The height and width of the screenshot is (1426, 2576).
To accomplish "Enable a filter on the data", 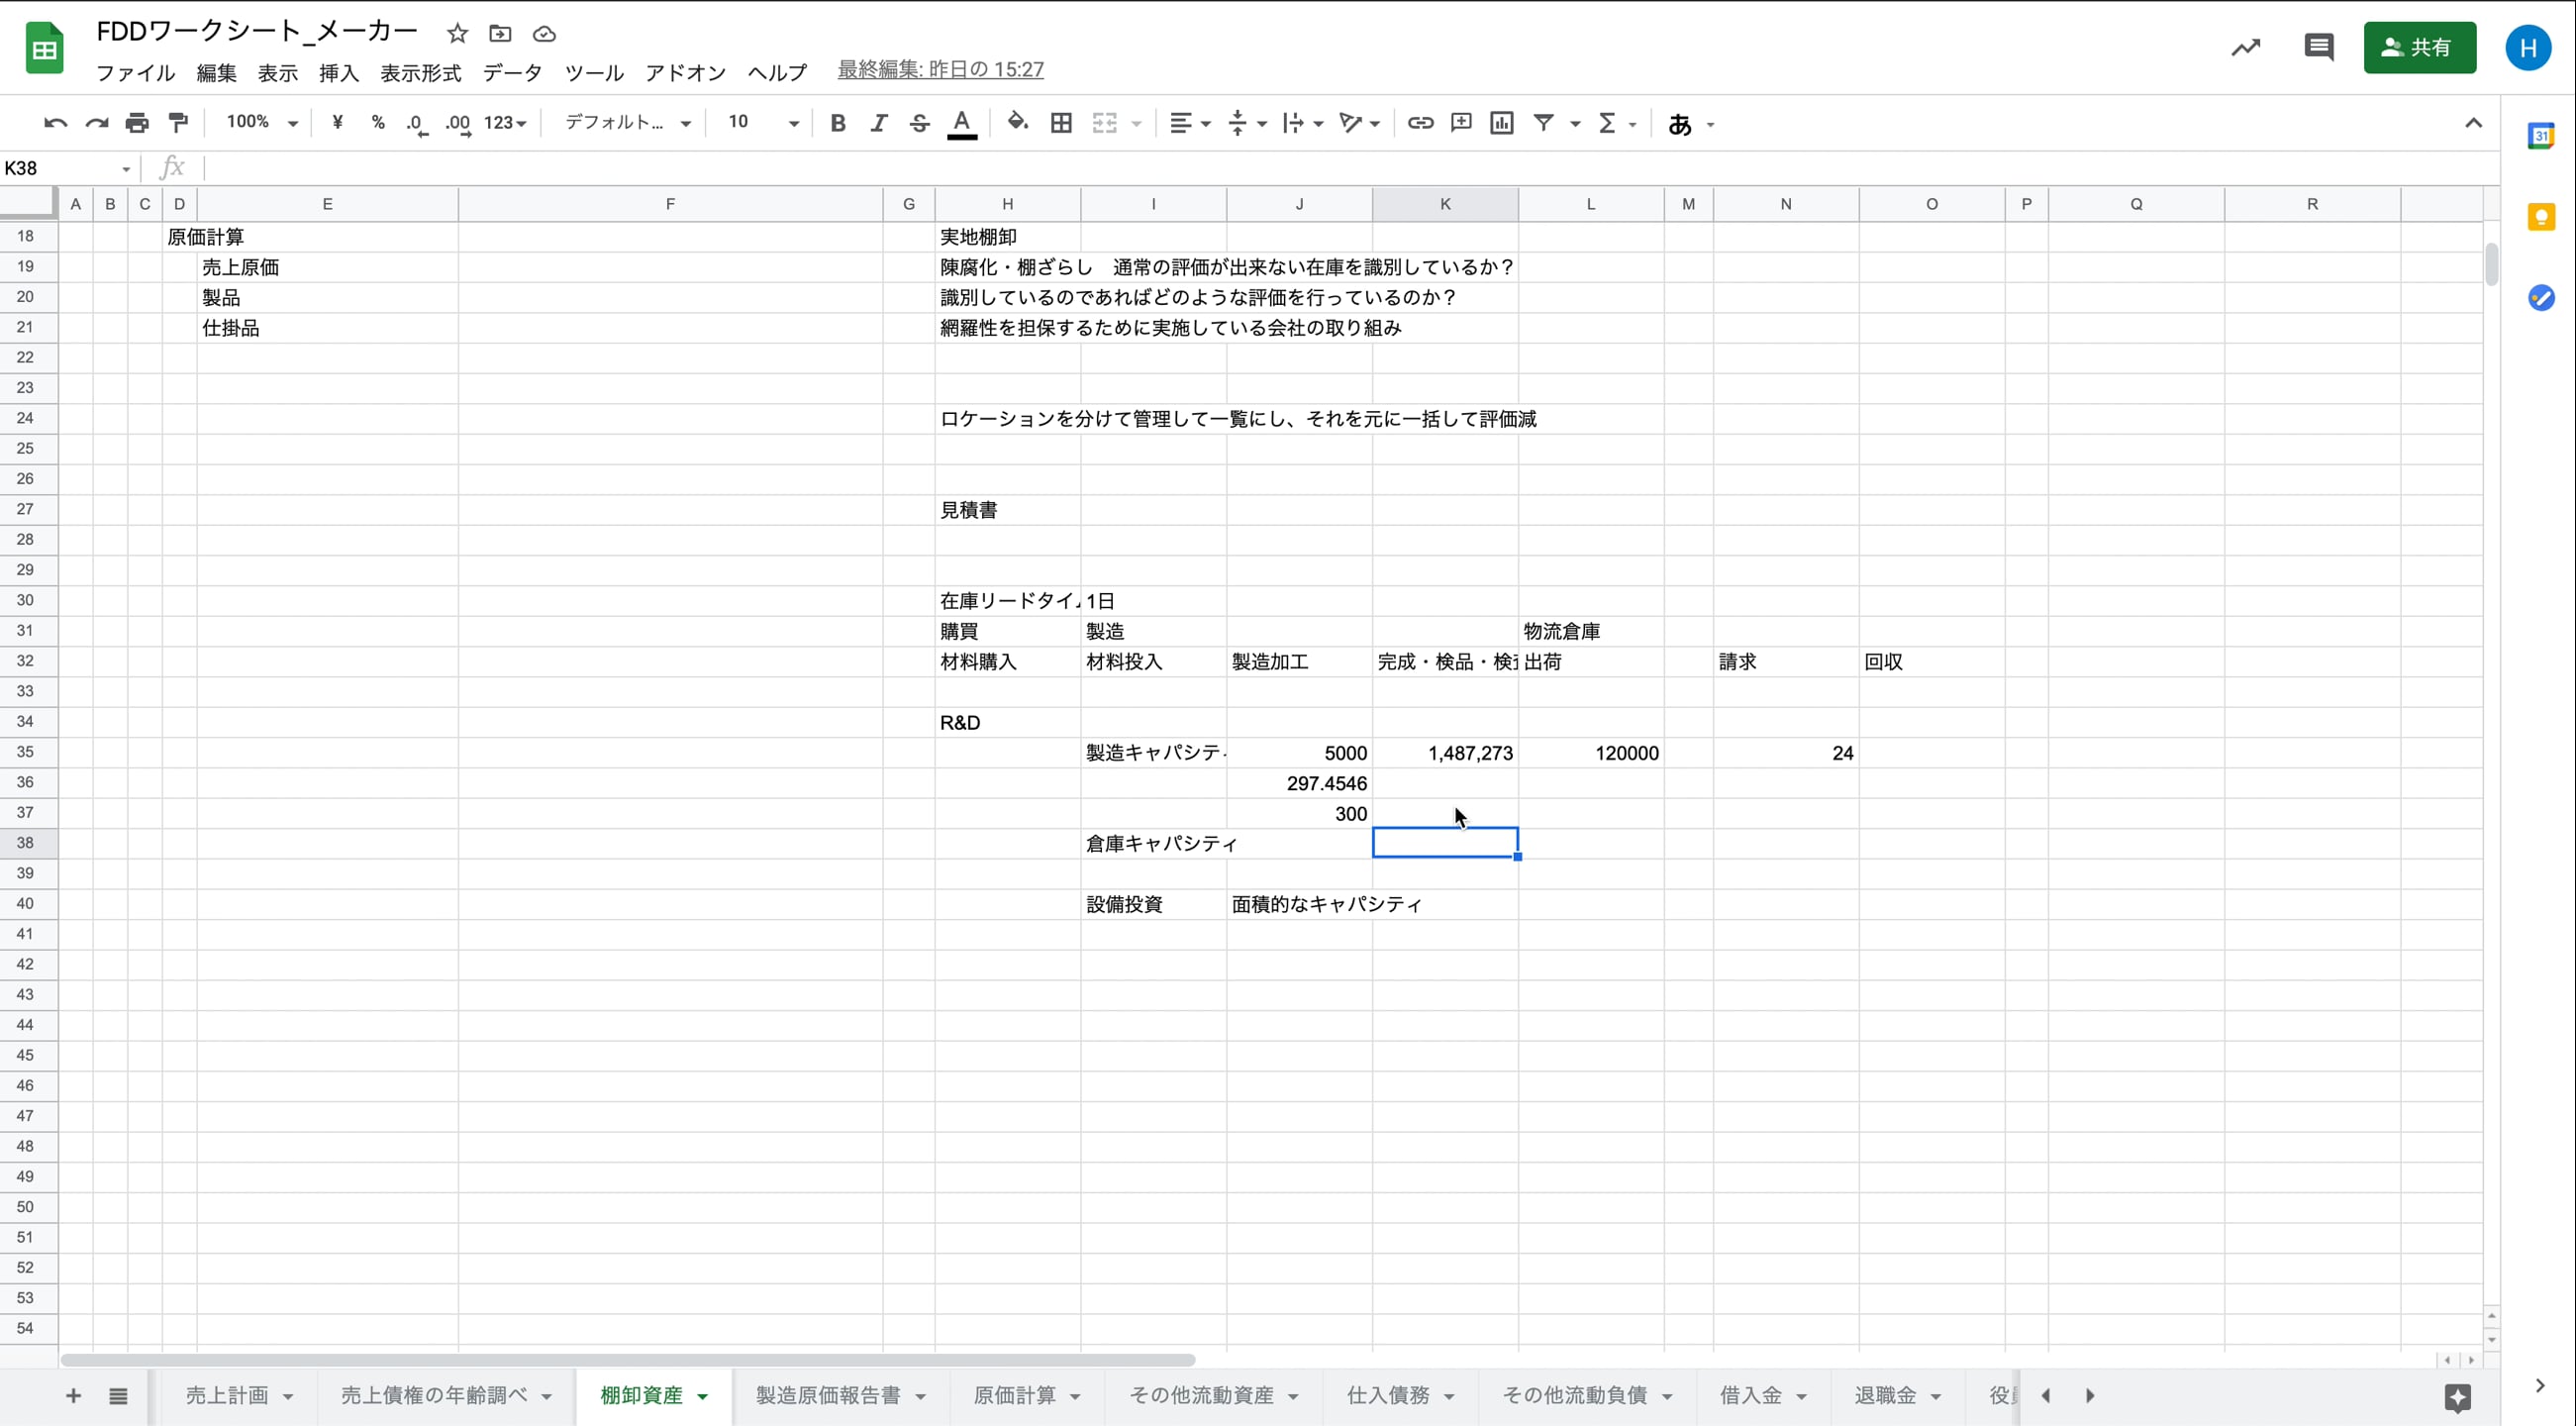I will (1545, 122).
